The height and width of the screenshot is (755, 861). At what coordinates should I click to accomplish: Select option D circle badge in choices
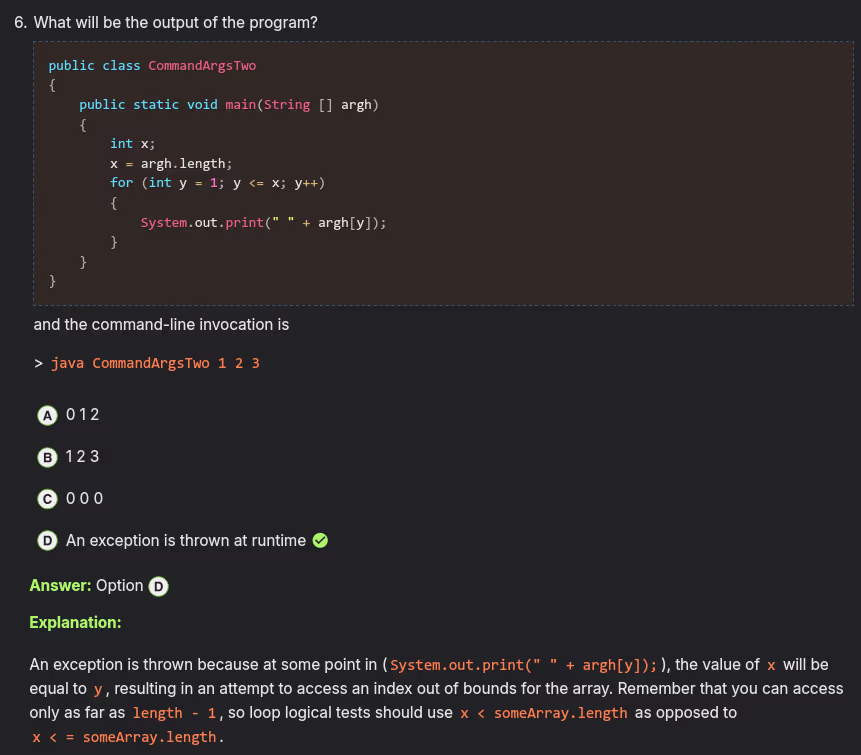tap(46, 541)
